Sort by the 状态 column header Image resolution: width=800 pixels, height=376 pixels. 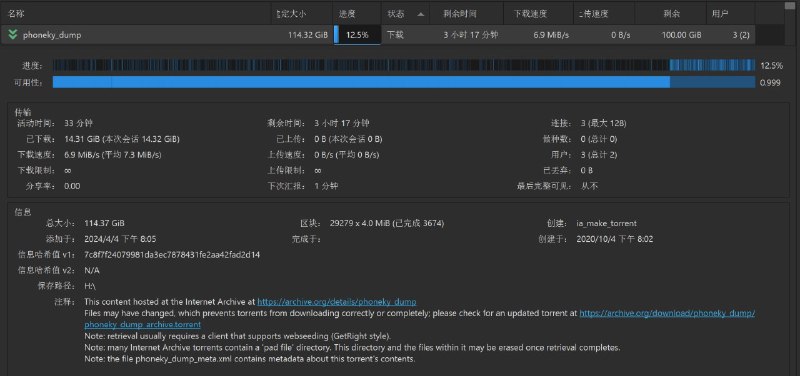tap(405, 14)
